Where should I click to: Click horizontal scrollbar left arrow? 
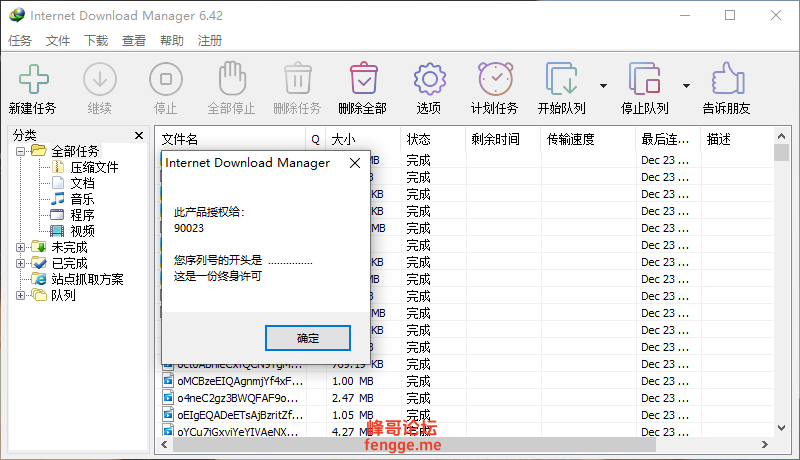(x=164, y=445)
